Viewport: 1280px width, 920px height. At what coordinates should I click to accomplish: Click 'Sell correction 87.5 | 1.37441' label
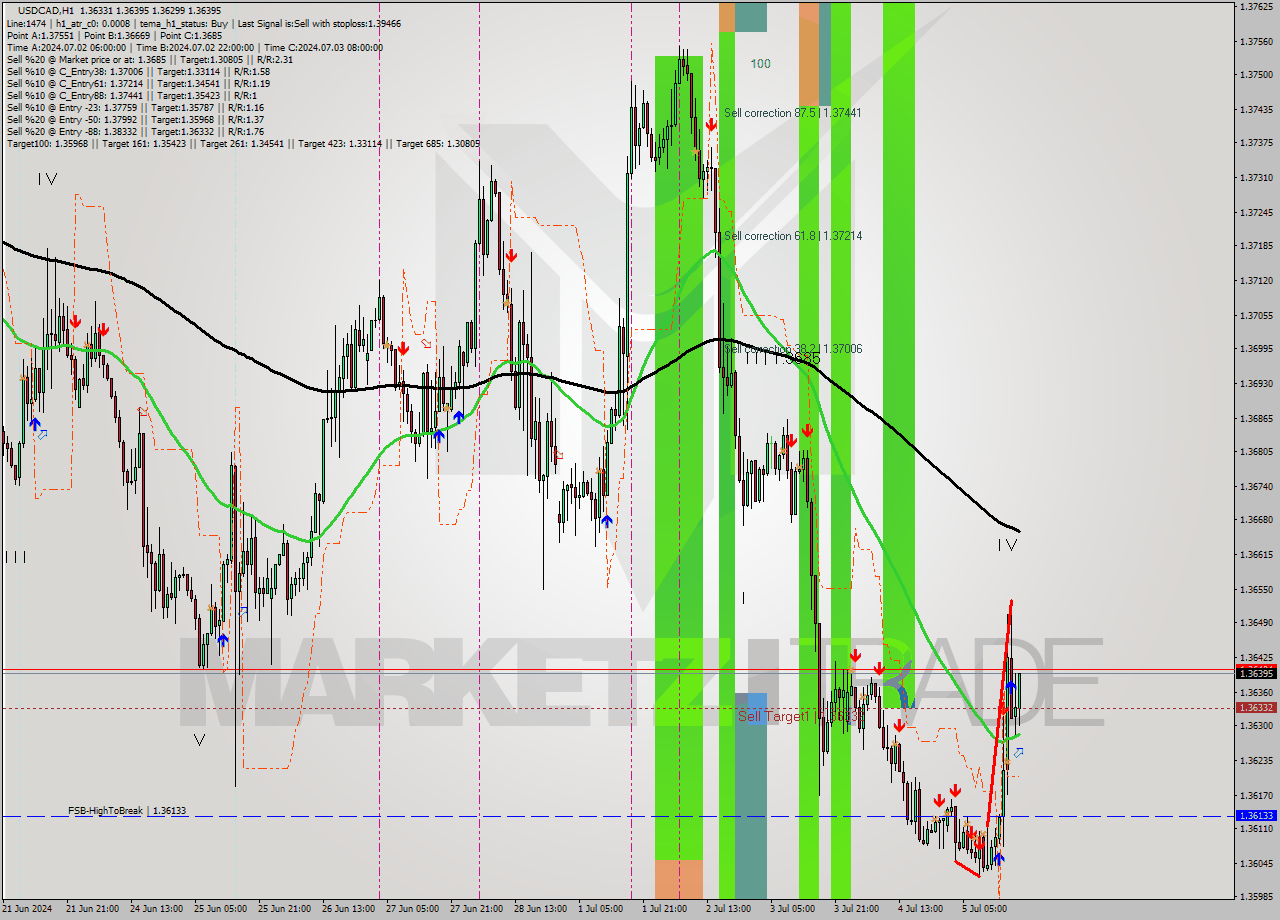tap(792, 113)
